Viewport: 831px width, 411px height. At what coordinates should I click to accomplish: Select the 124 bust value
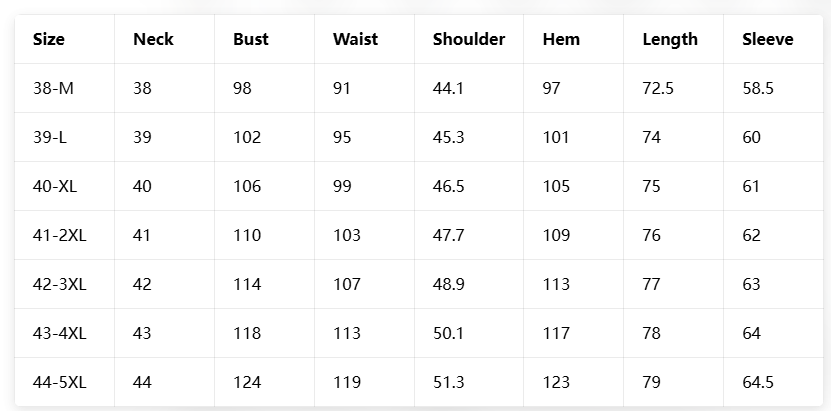[247, 382]
